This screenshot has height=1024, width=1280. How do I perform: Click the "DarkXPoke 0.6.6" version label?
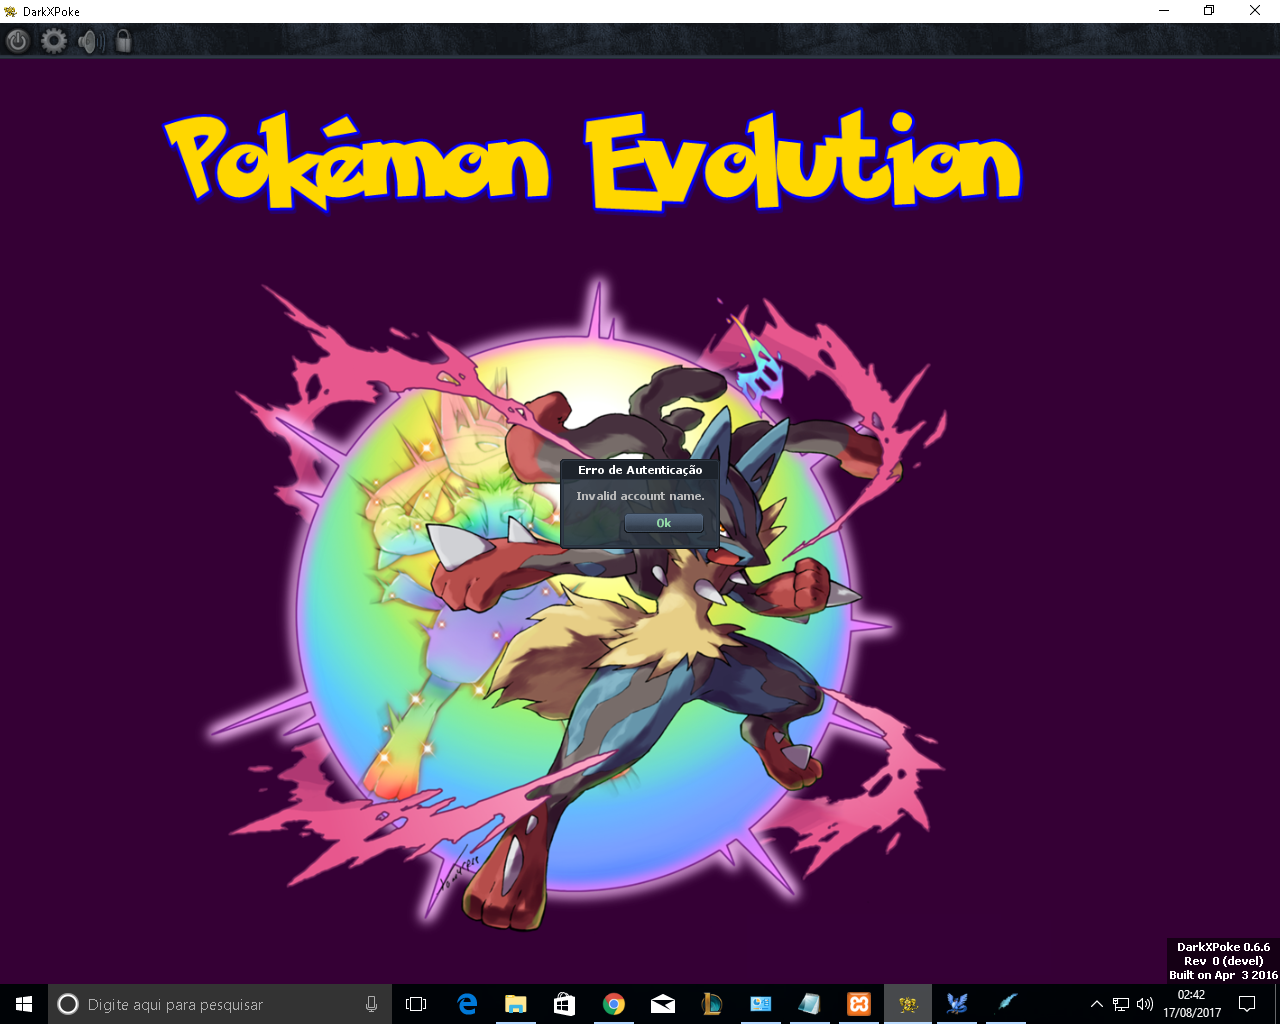[1223, 947]
